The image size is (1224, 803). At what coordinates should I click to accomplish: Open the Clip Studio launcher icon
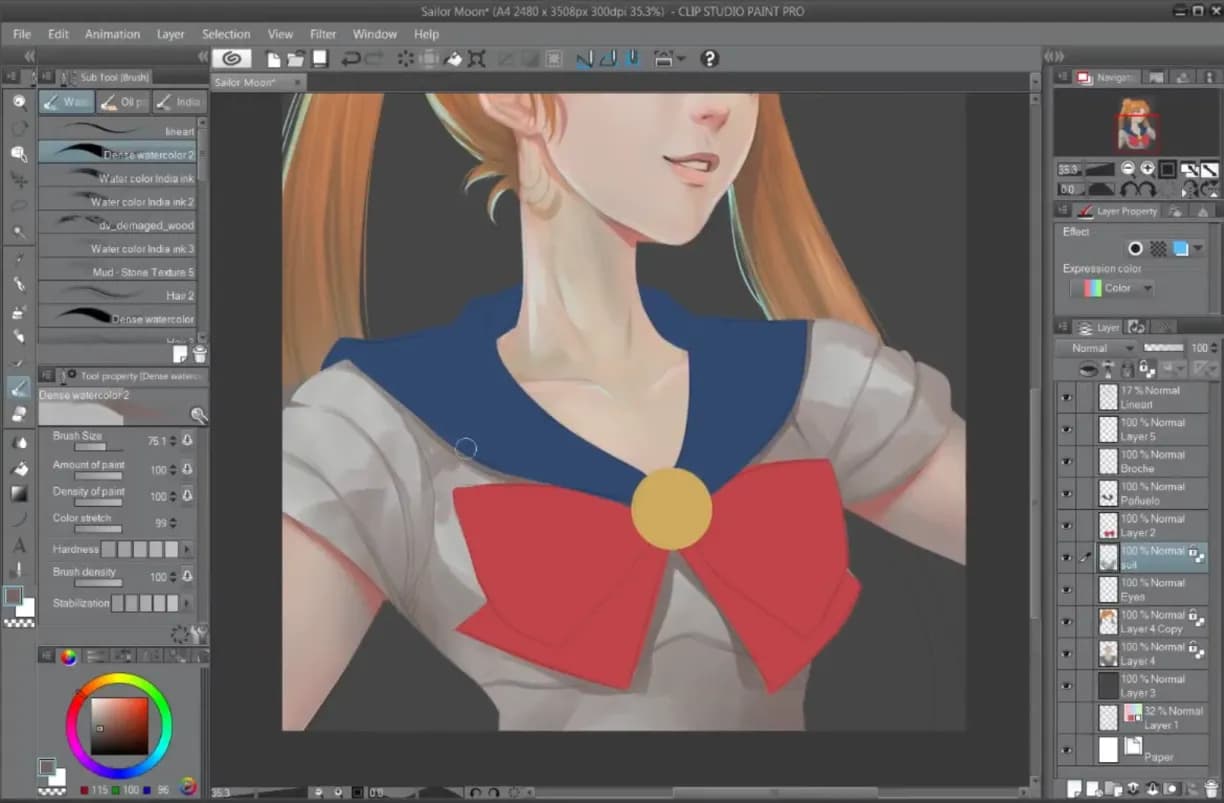(232, 59)
